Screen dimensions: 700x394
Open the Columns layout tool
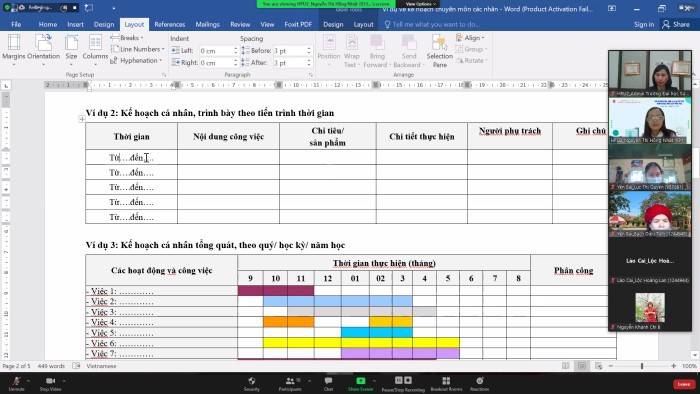95,50
